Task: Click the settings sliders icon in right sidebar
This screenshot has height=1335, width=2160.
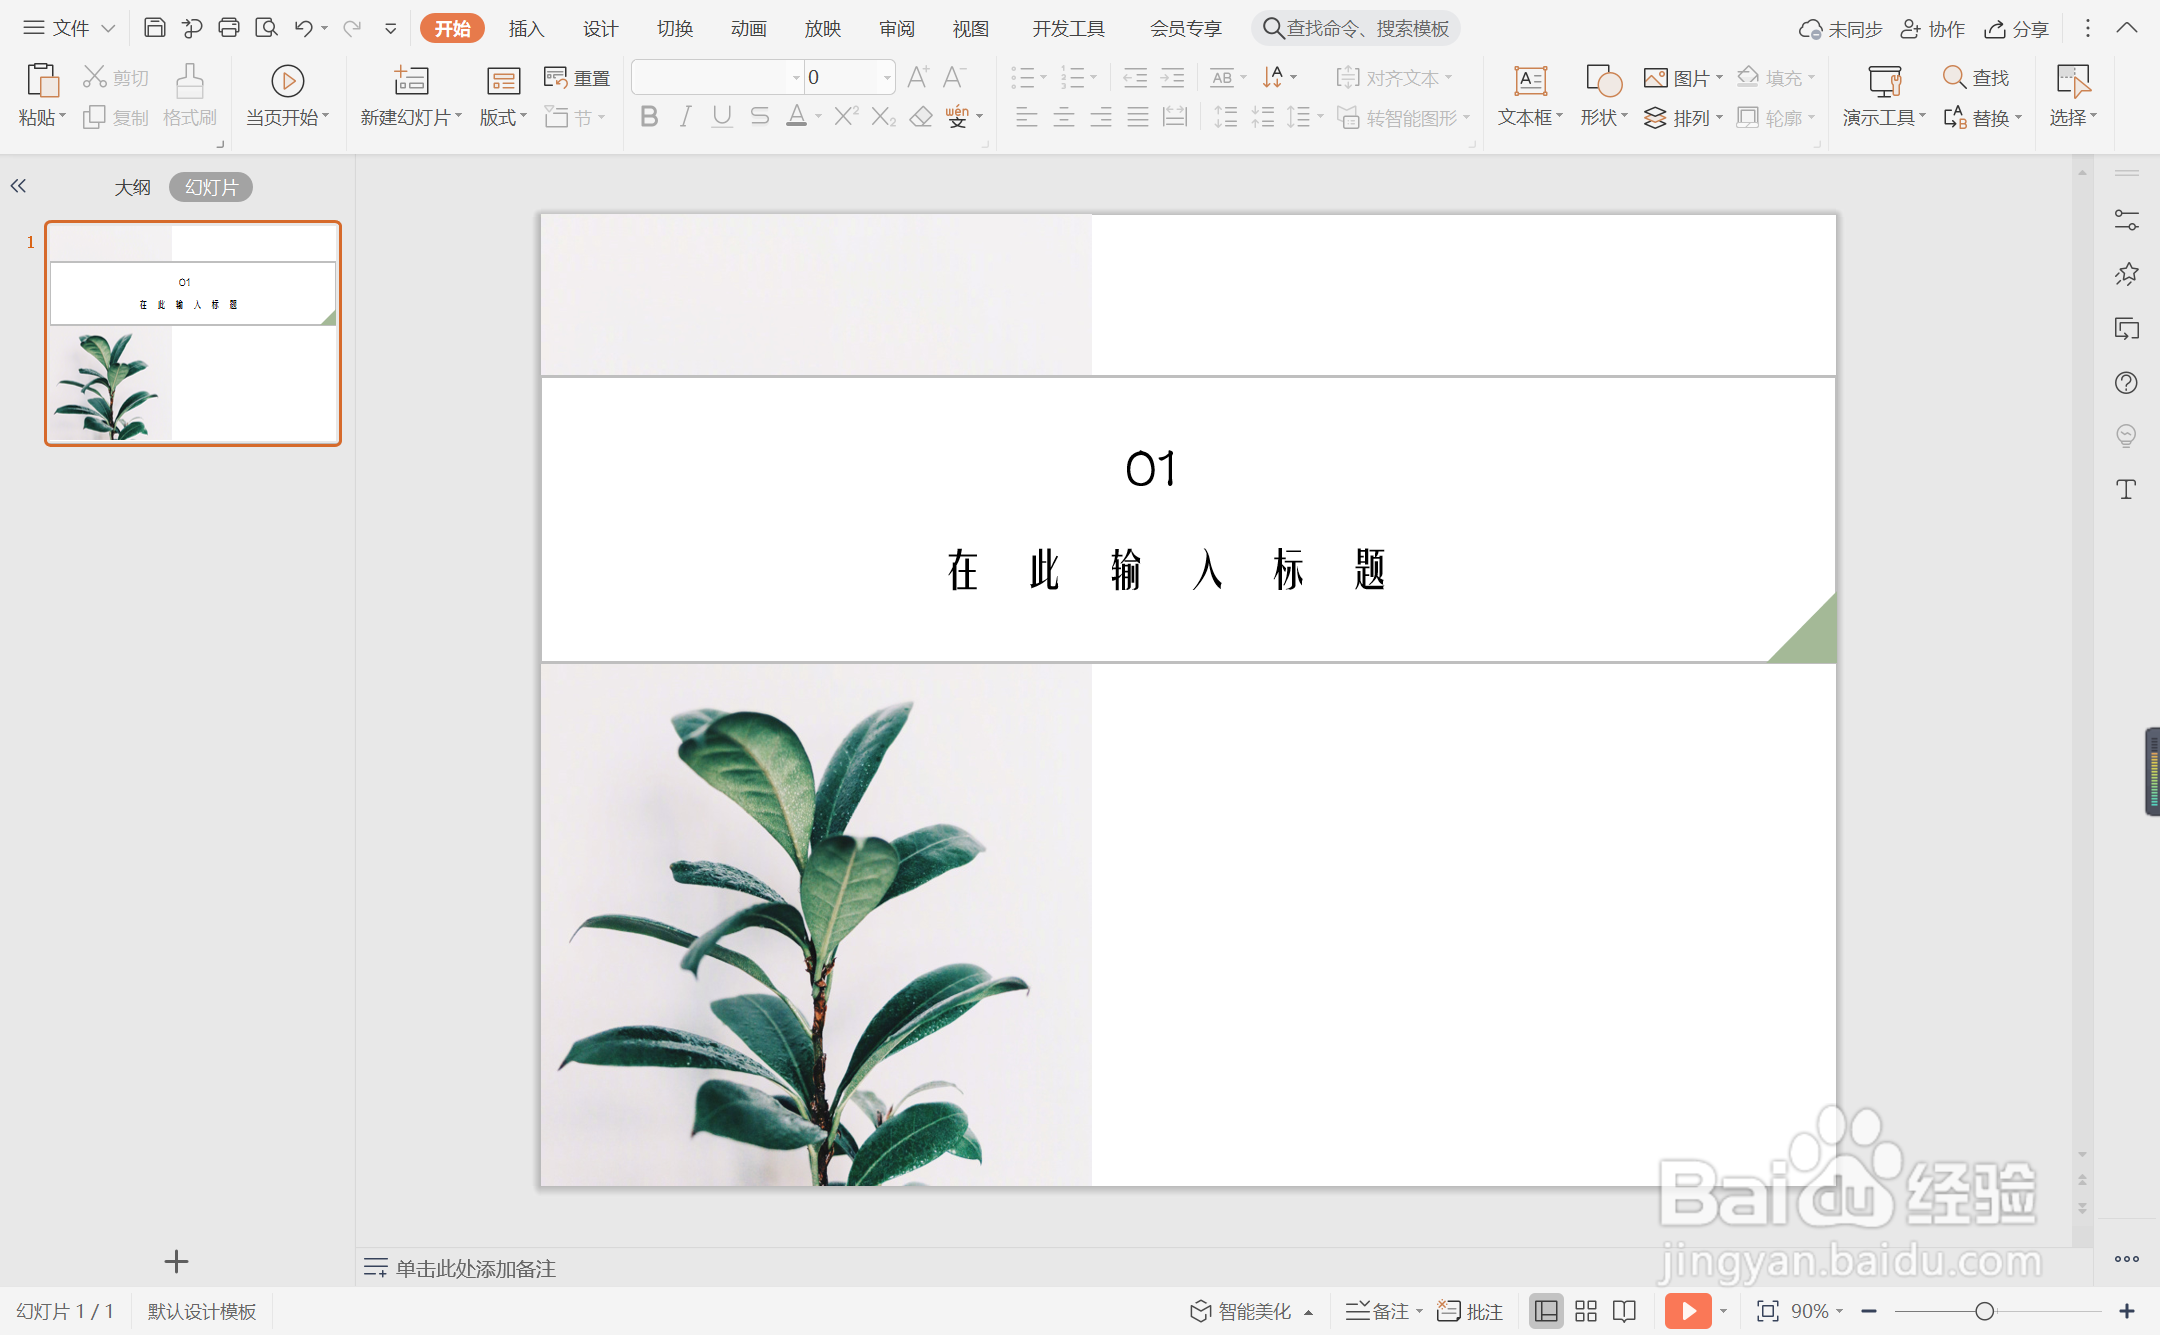Action: tap(2126, 220)
